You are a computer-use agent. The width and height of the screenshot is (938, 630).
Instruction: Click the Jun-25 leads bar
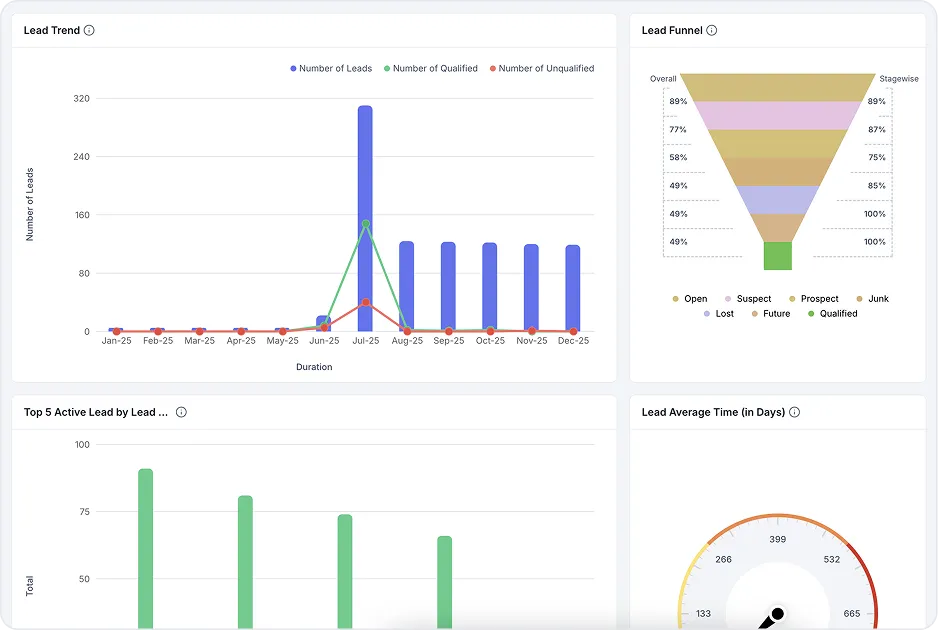[324, 324]
